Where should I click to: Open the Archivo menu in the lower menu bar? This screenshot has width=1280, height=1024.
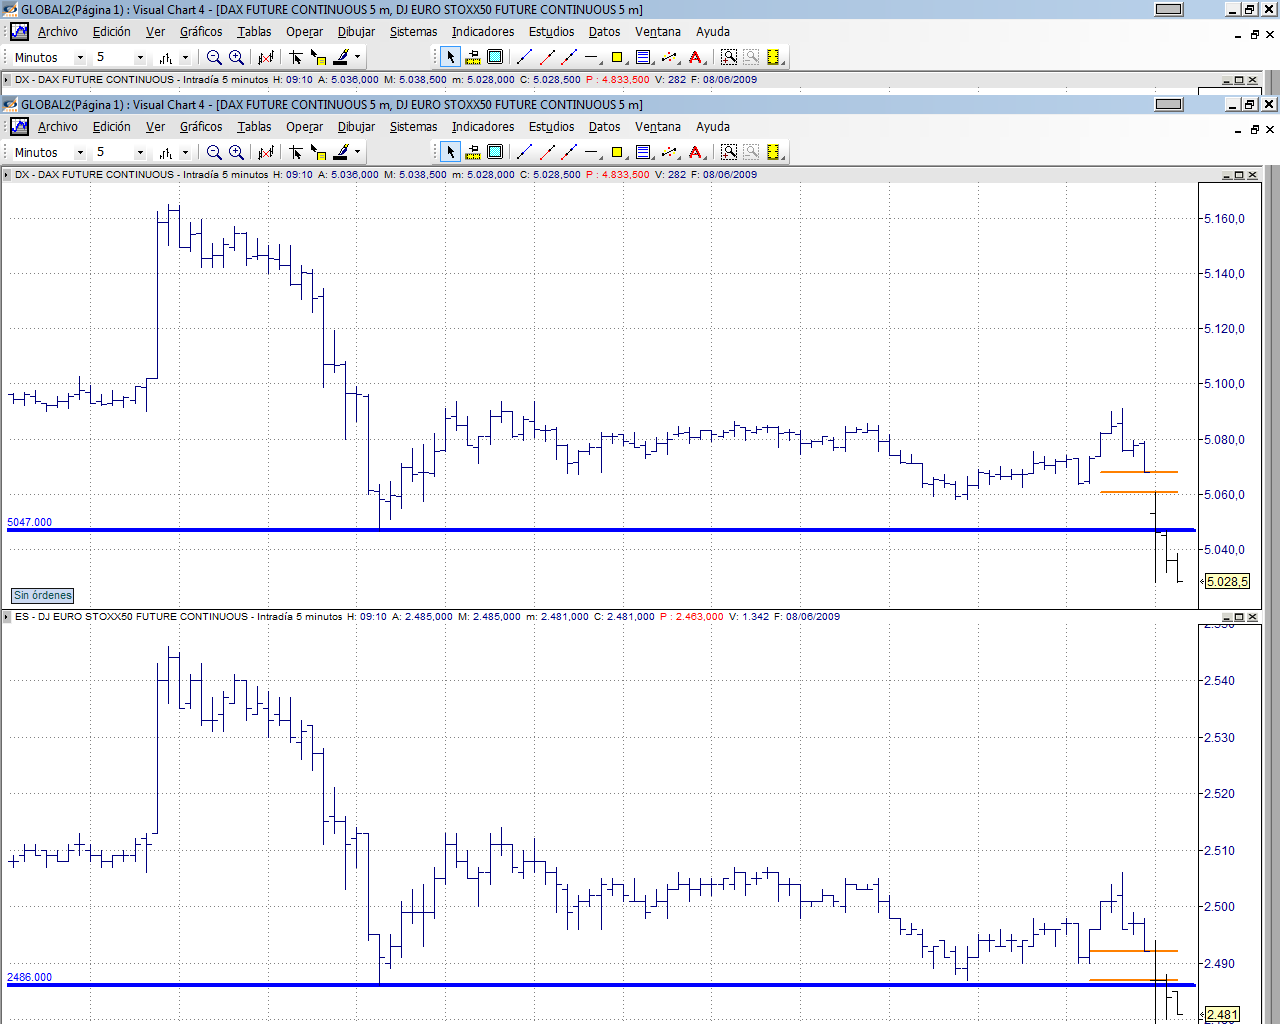58,127
